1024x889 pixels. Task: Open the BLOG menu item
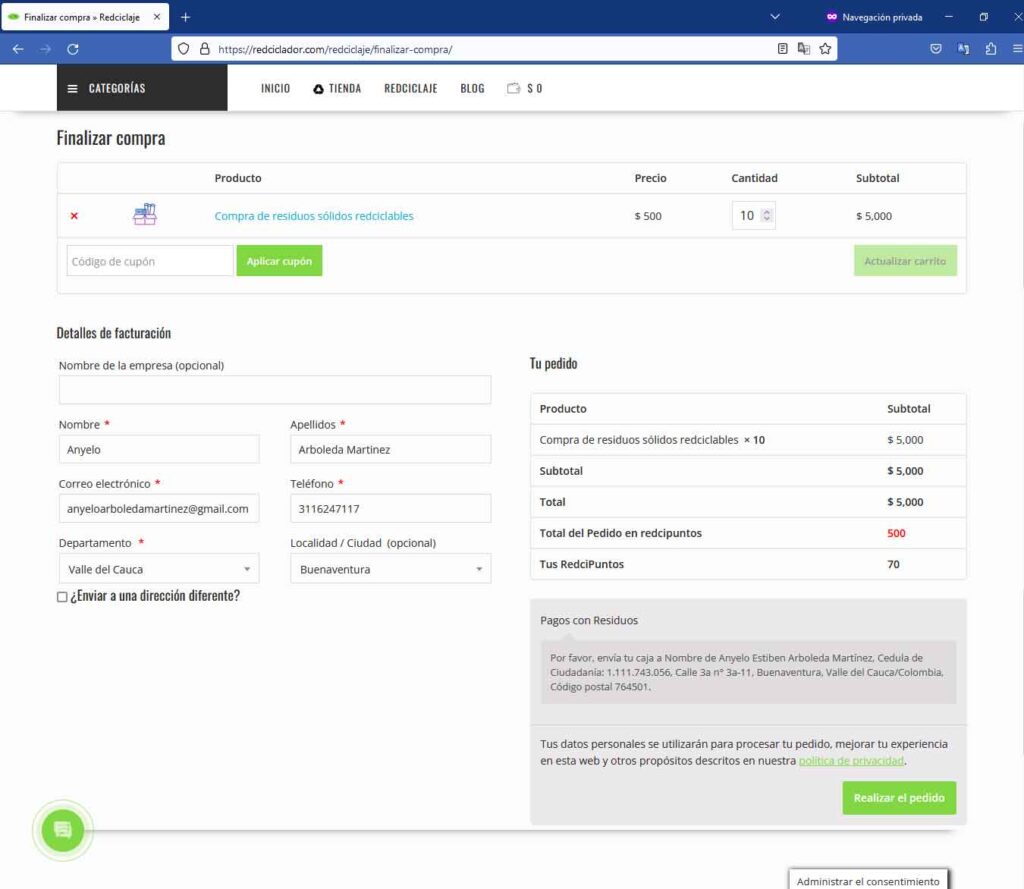pos(472,88)
